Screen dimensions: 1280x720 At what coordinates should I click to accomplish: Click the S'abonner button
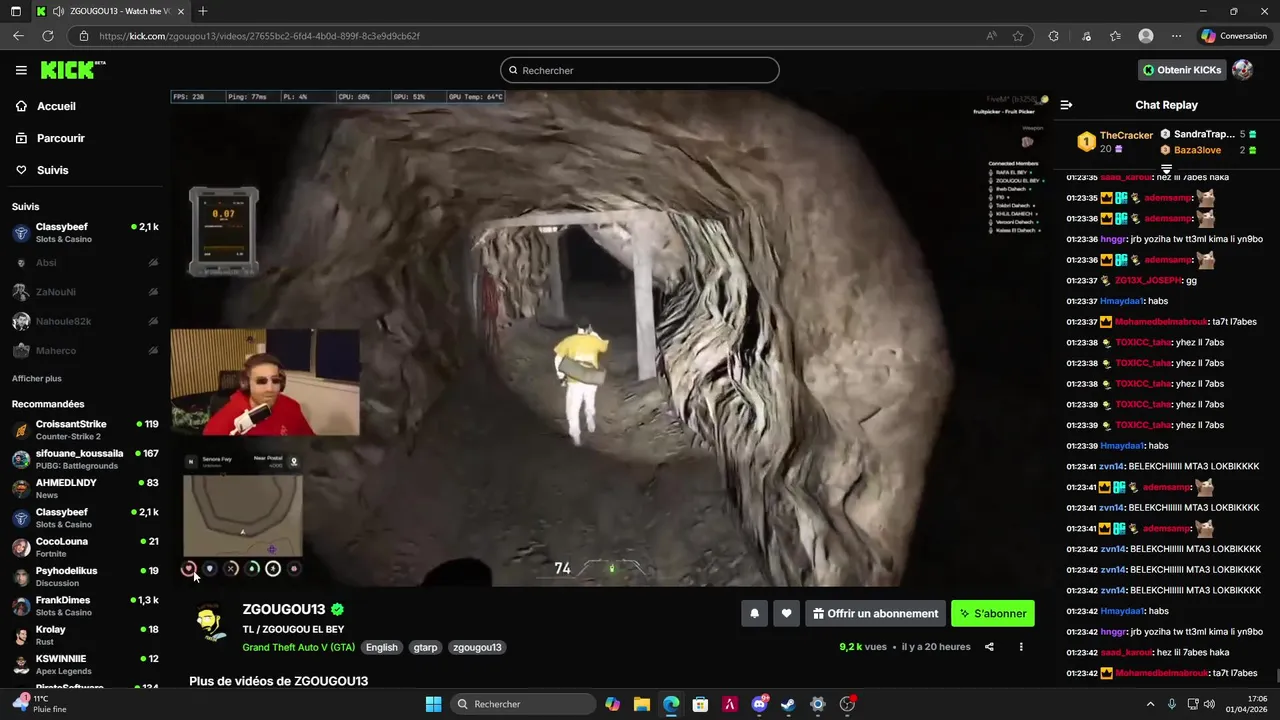[993, 614]
